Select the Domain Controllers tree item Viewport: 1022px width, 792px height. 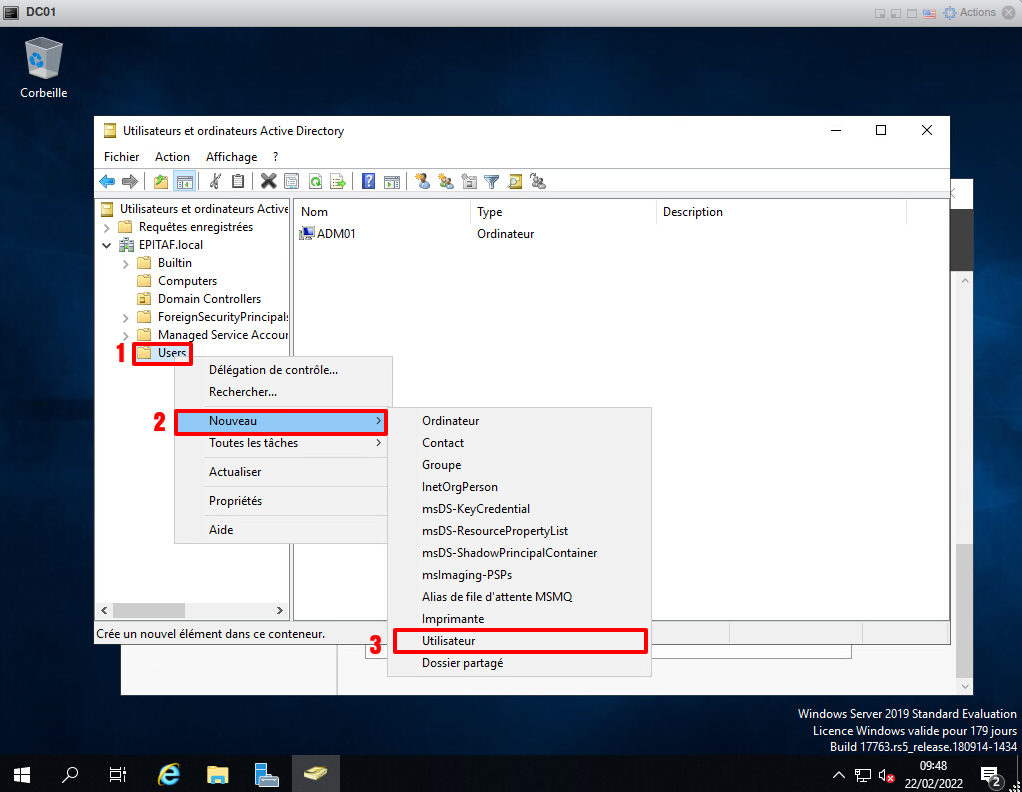click(x=209, y=299)
